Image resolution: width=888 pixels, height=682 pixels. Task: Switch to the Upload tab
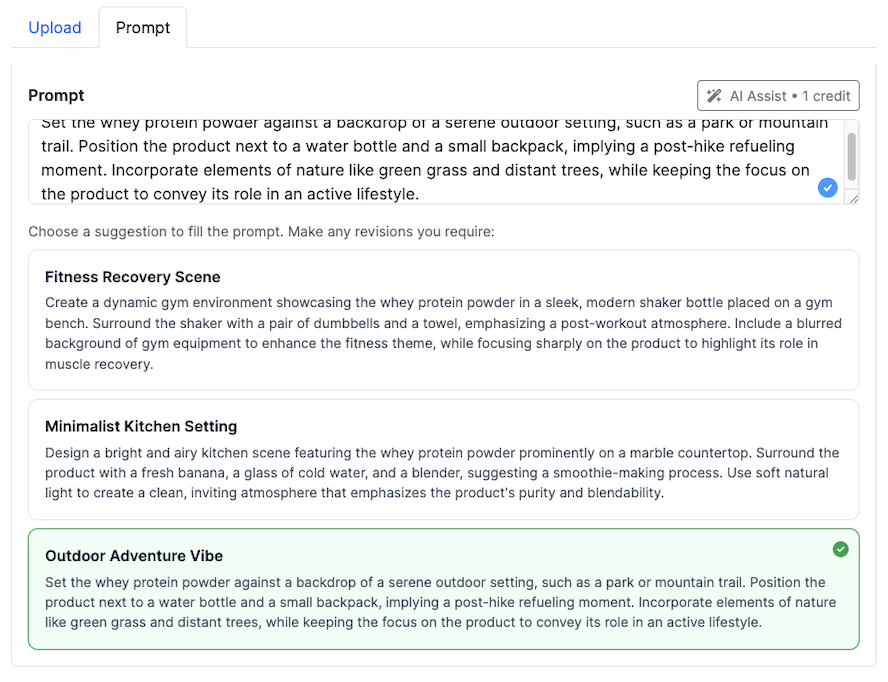(x=55, y=28)
